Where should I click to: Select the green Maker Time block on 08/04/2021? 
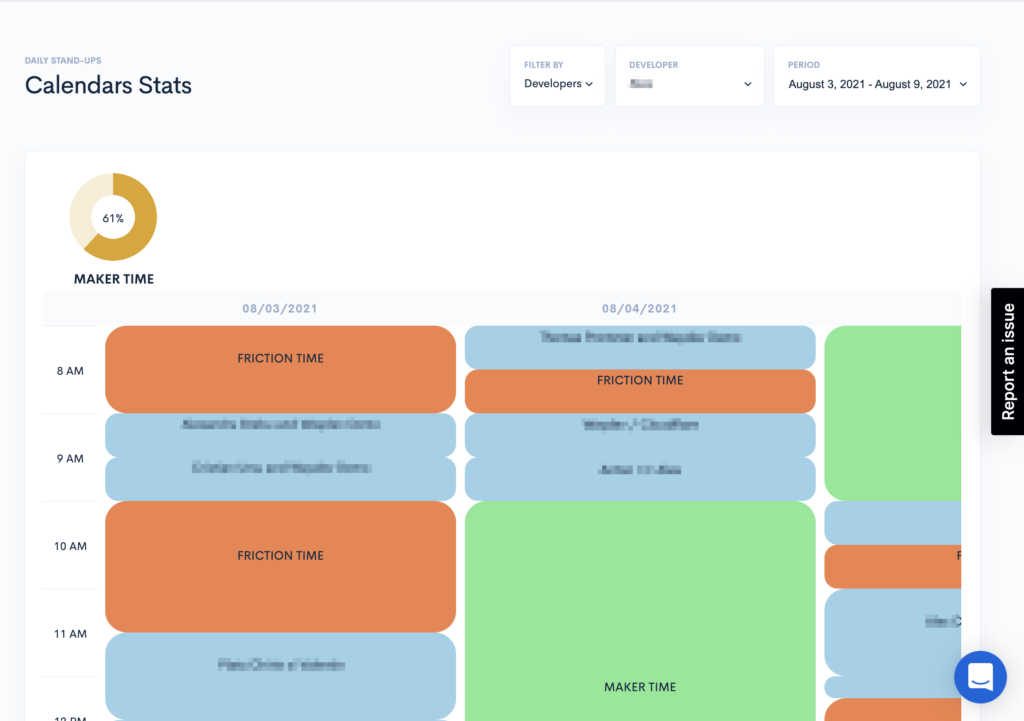click(x=640, y=611)
